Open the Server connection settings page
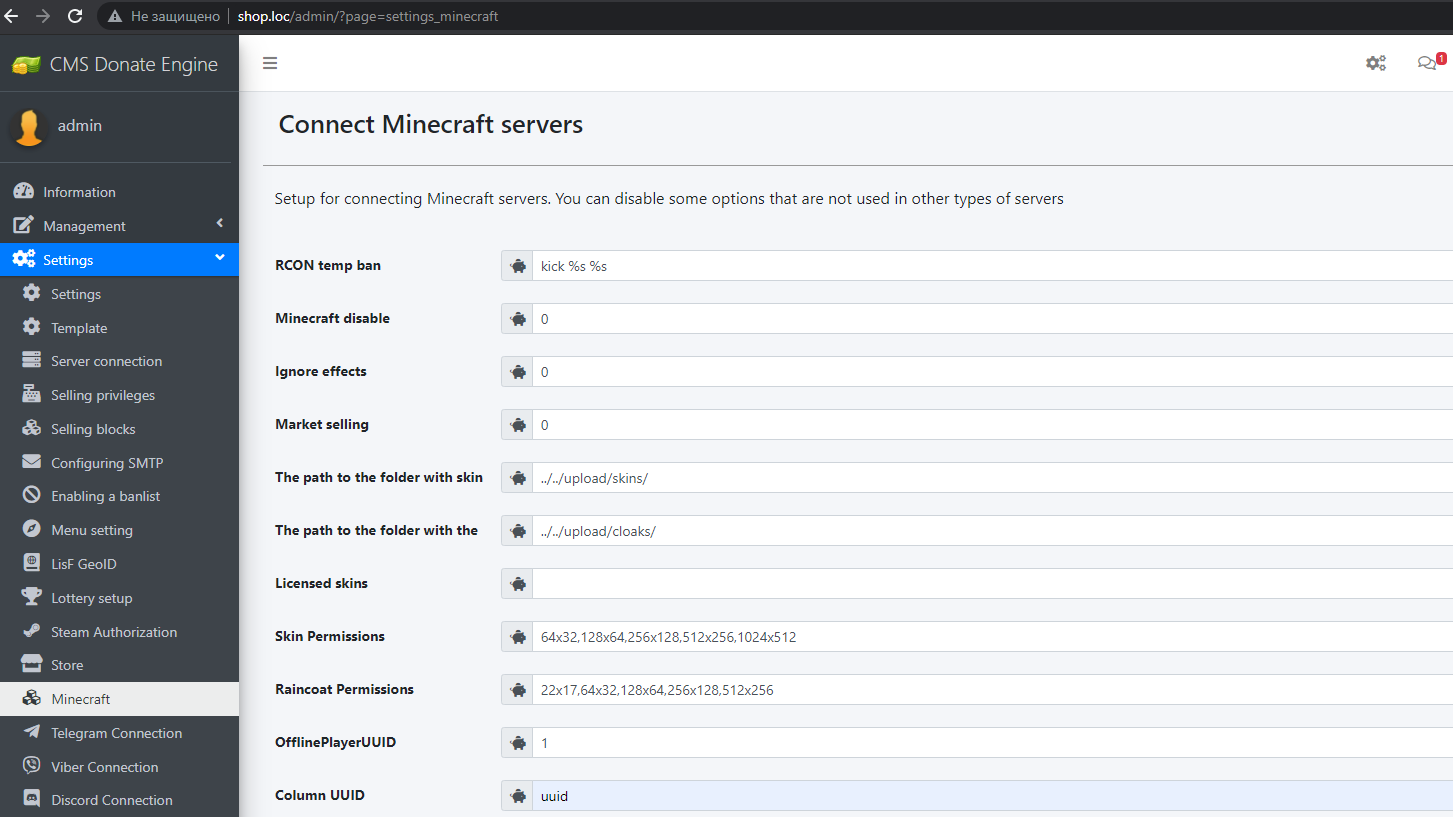This screenshot has height=817, width=1453. click(x=106, y=361)
